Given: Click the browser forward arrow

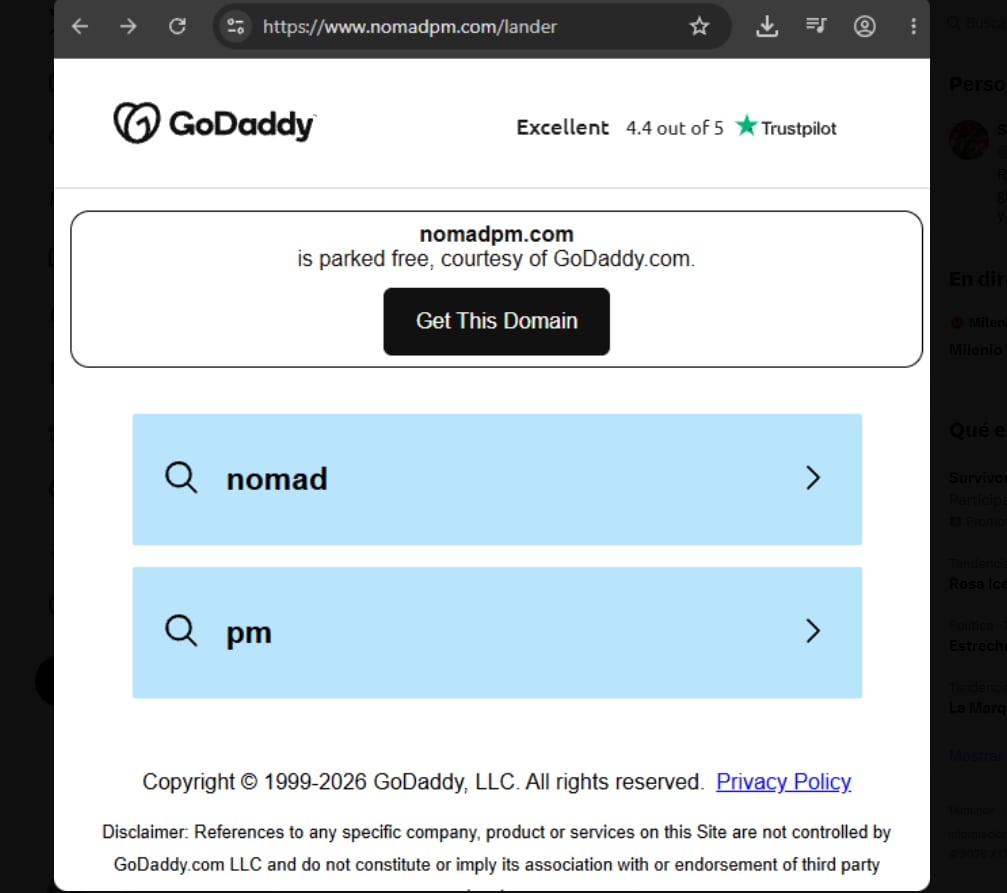Looking at the screenshot, I should (x=128, y=26).
